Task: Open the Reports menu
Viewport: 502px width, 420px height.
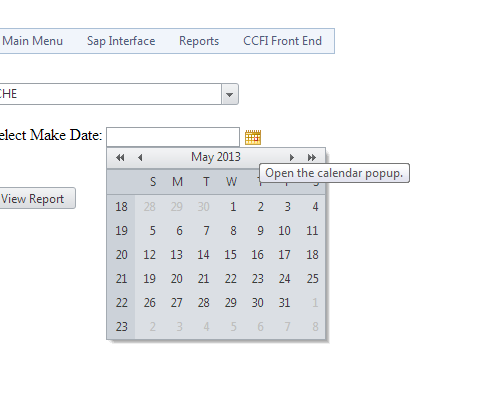Action: (x=199, y=41)
